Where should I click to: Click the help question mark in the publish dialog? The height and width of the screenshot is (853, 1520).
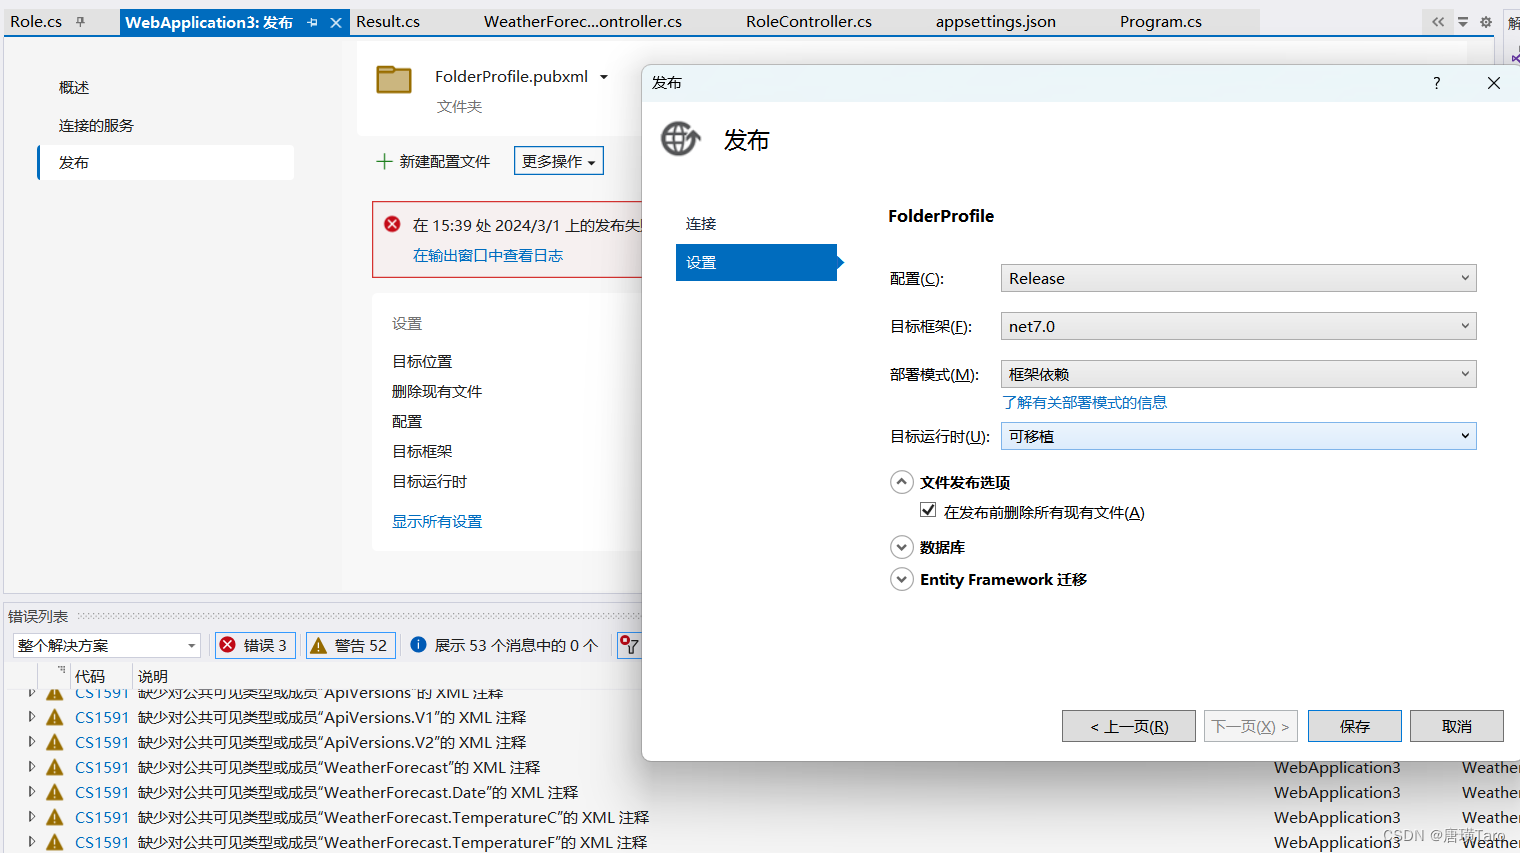tap(1436, 84)
